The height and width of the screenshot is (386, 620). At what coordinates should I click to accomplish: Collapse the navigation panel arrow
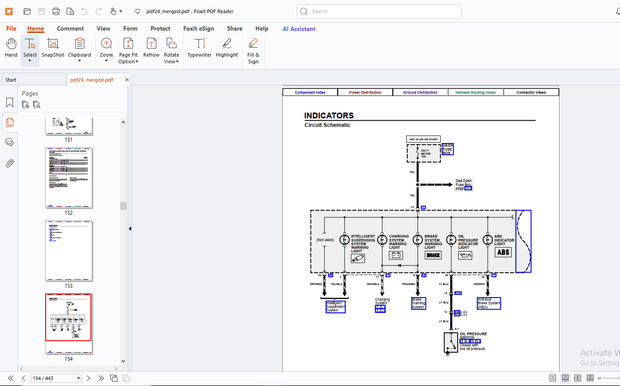coord(130,229)
